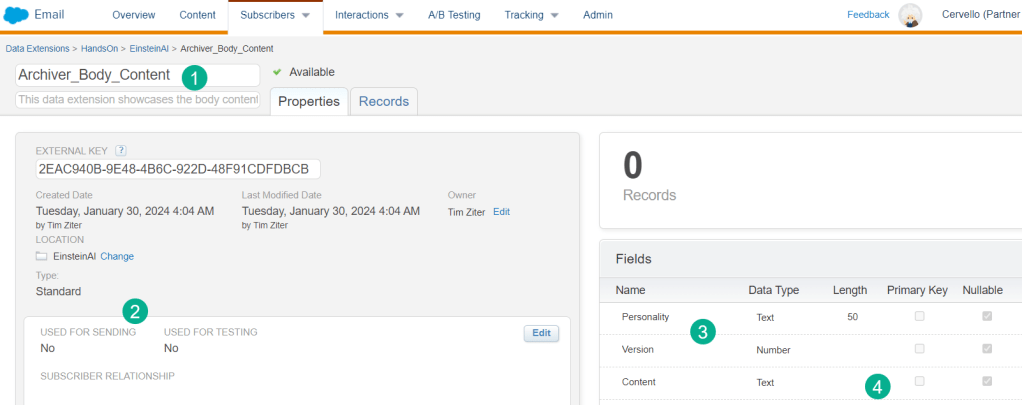Toggle Nullable checkbox for Version field

click(x=988, y=349)
